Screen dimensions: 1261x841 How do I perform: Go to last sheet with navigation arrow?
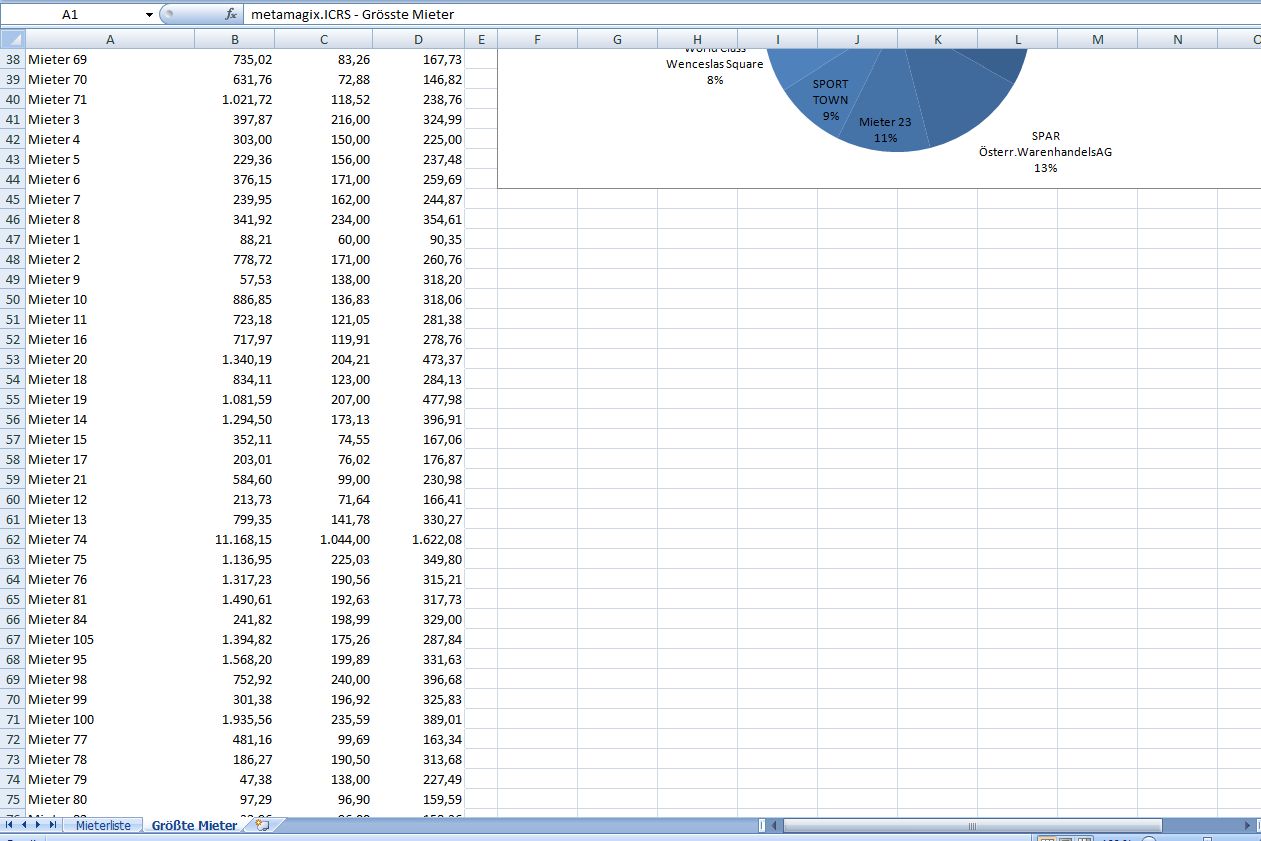tap(52, 825)
